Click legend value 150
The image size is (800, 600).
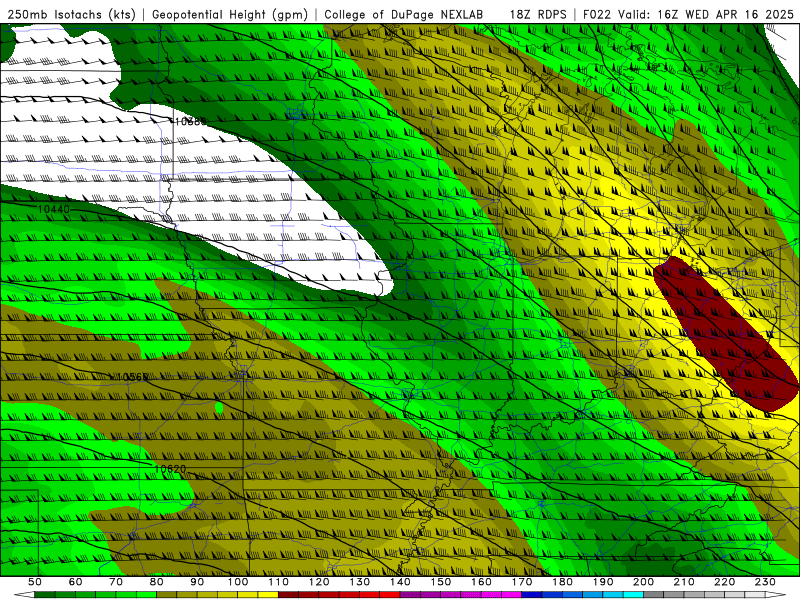(441, 582)
